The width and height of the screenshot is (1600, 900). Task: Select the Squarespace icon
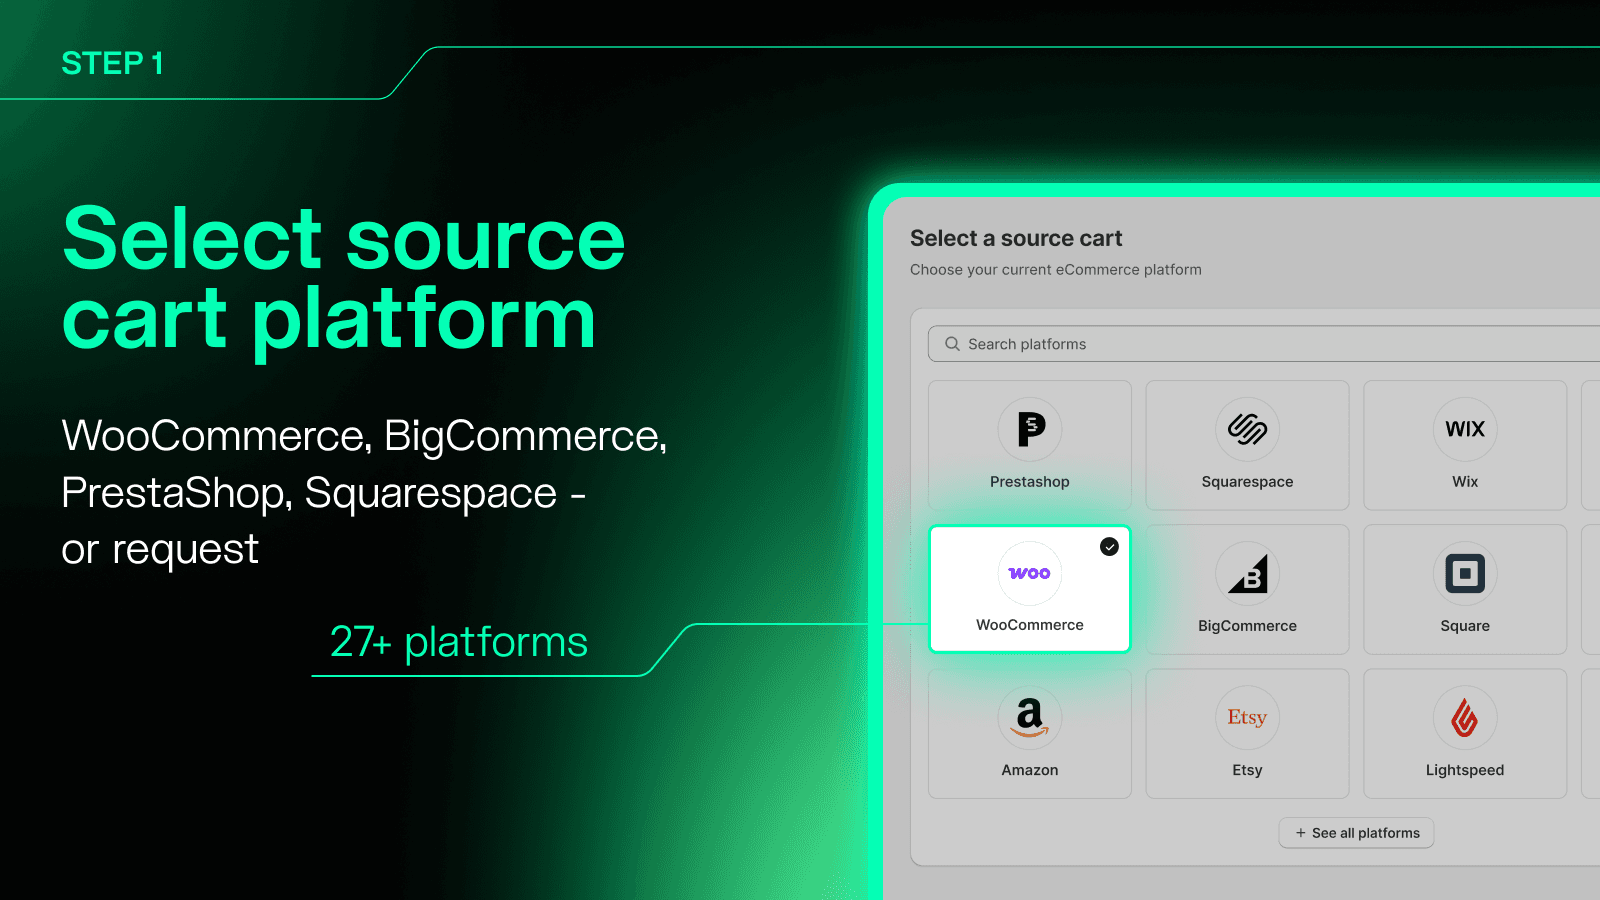click(1247, 429)
